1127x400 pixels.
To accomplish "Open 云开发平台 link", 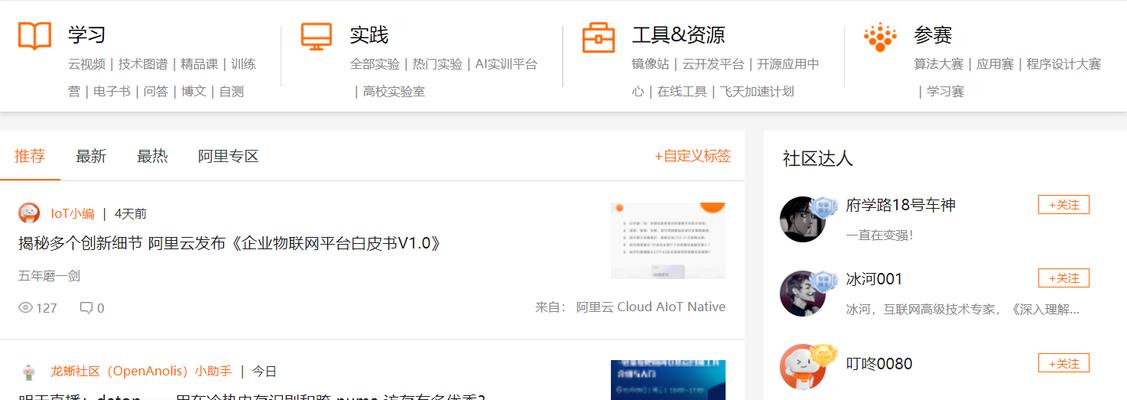I will (713, 64).
